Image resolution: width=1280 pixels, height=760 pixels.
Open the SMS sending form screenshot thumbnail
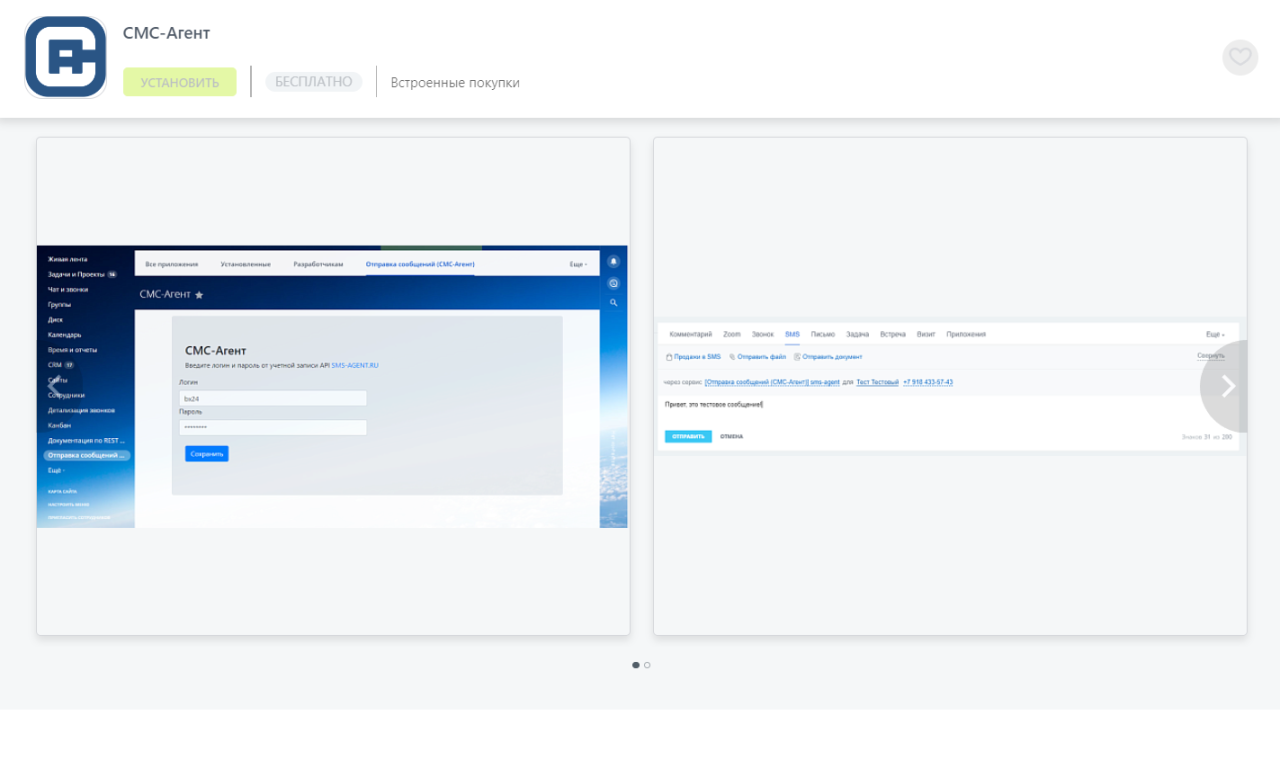pyautogui.click(x=950, y=386)
